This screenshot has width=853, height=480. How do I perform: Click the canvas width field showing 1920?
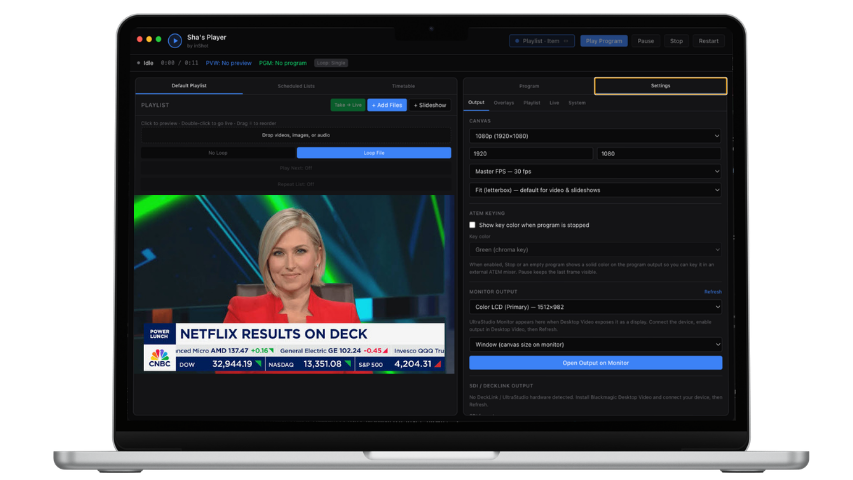531,153
